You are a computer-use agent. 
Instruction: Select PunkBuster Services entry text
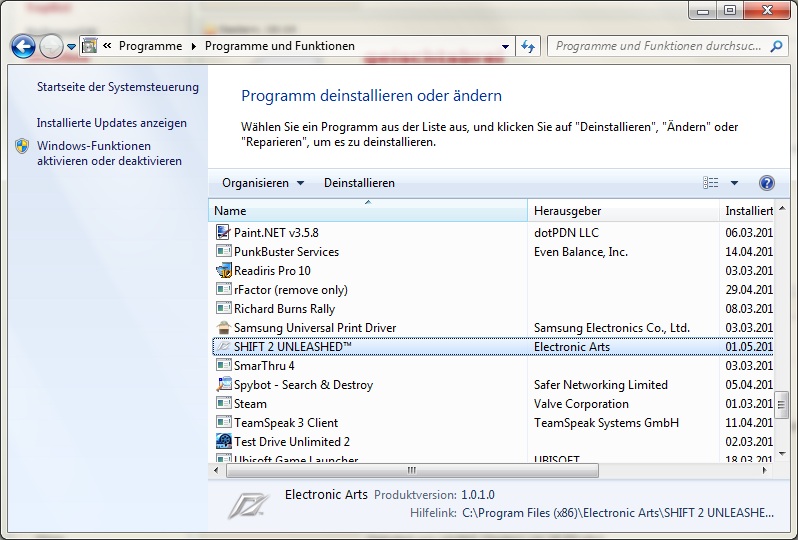pos(286,251)
